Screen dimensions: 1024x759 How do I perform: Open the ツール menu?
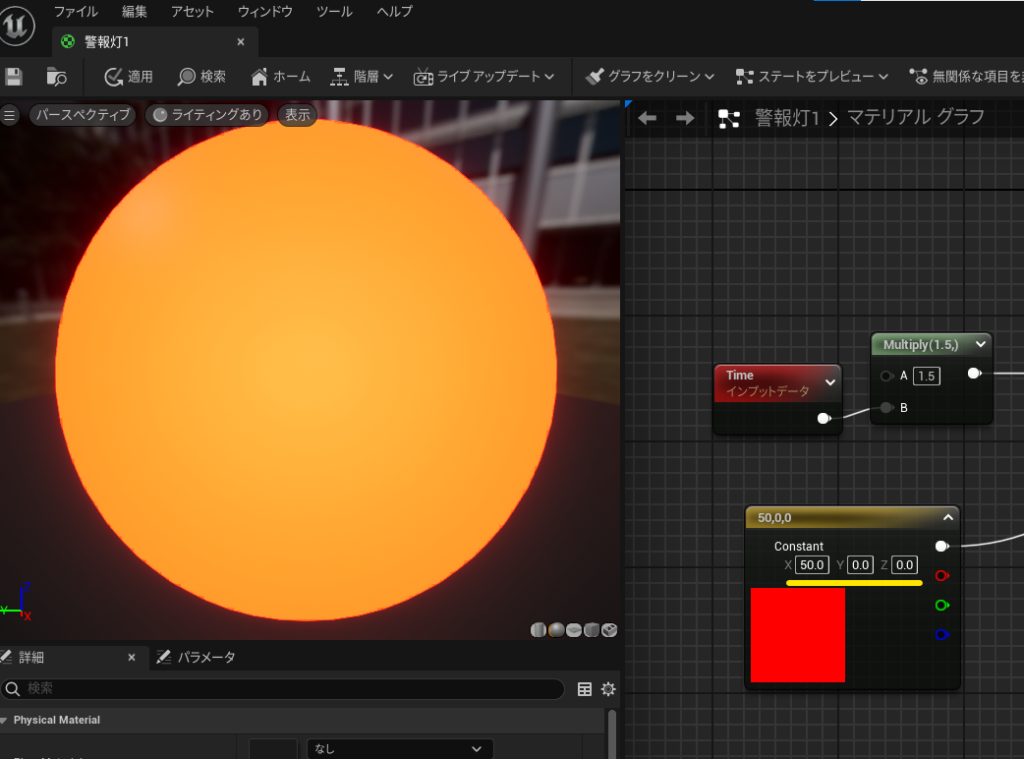click(x=333, y=11)
